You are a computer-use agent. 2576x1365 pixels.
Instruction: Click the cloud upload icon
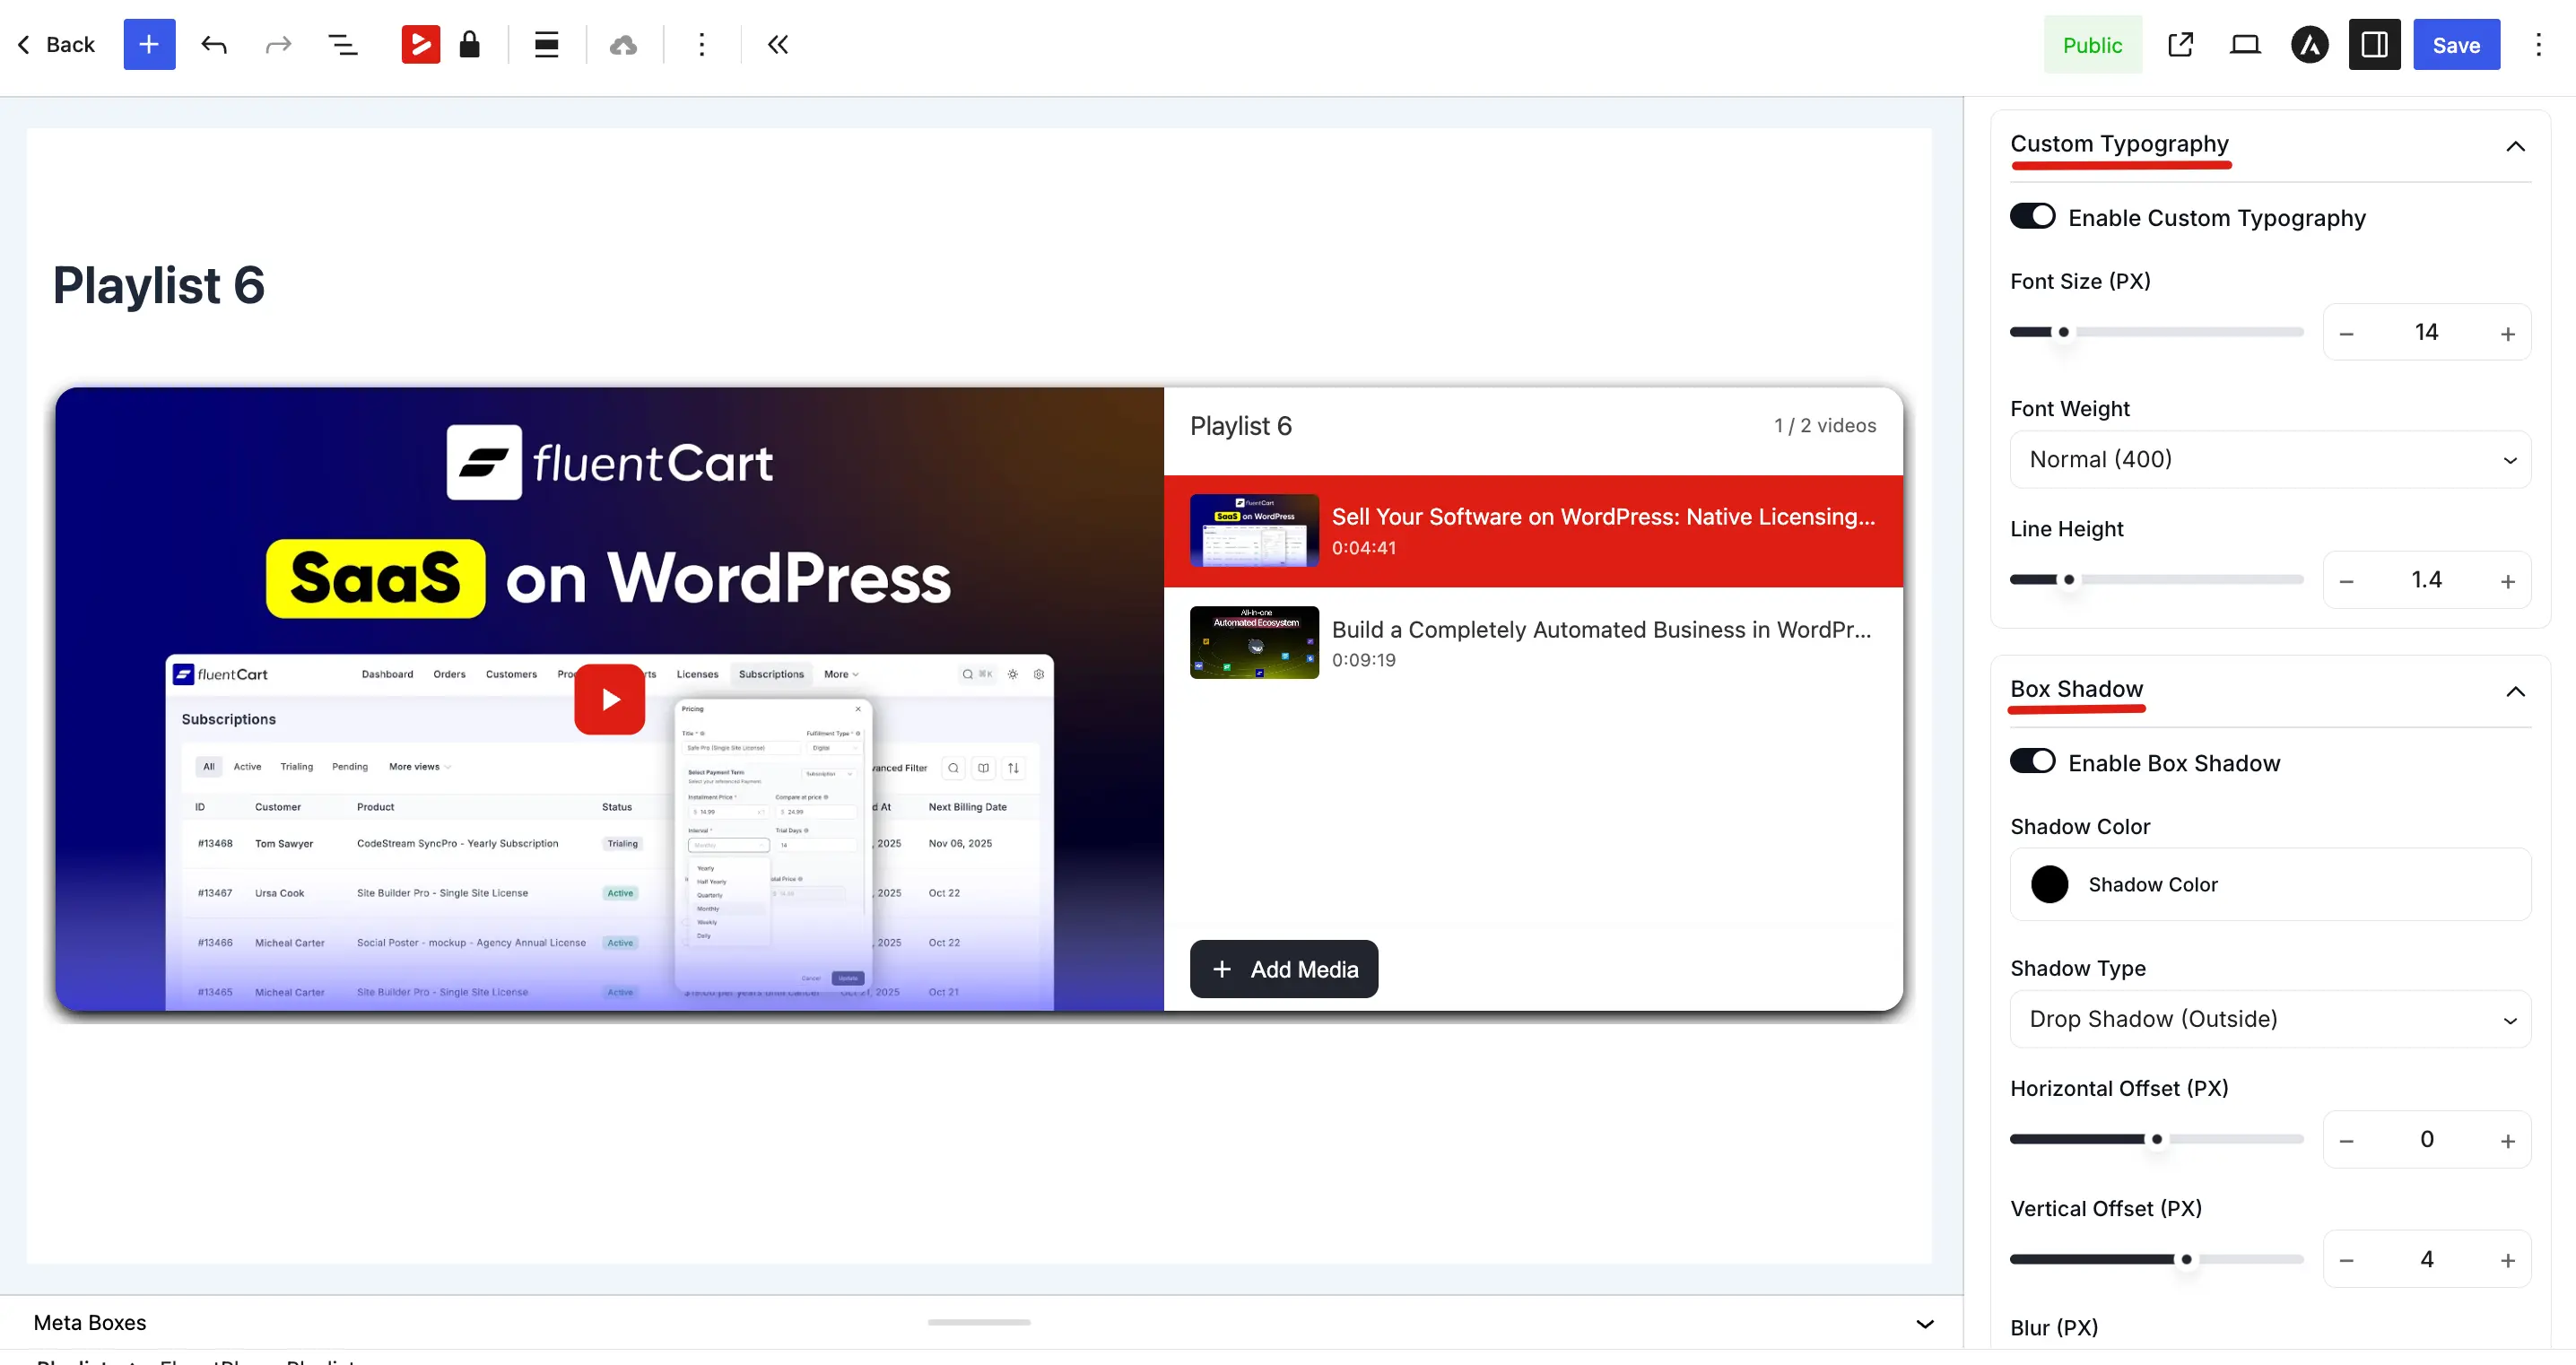(624, 45)
